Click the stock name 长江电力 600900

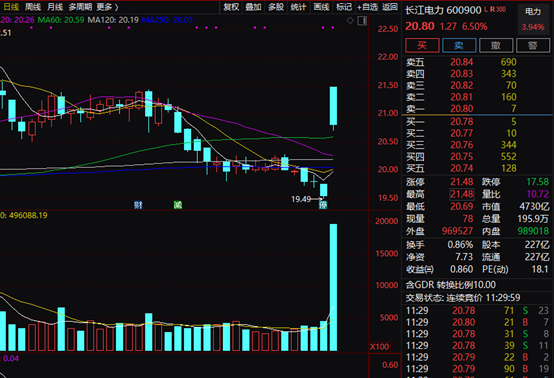pos(443,10)
